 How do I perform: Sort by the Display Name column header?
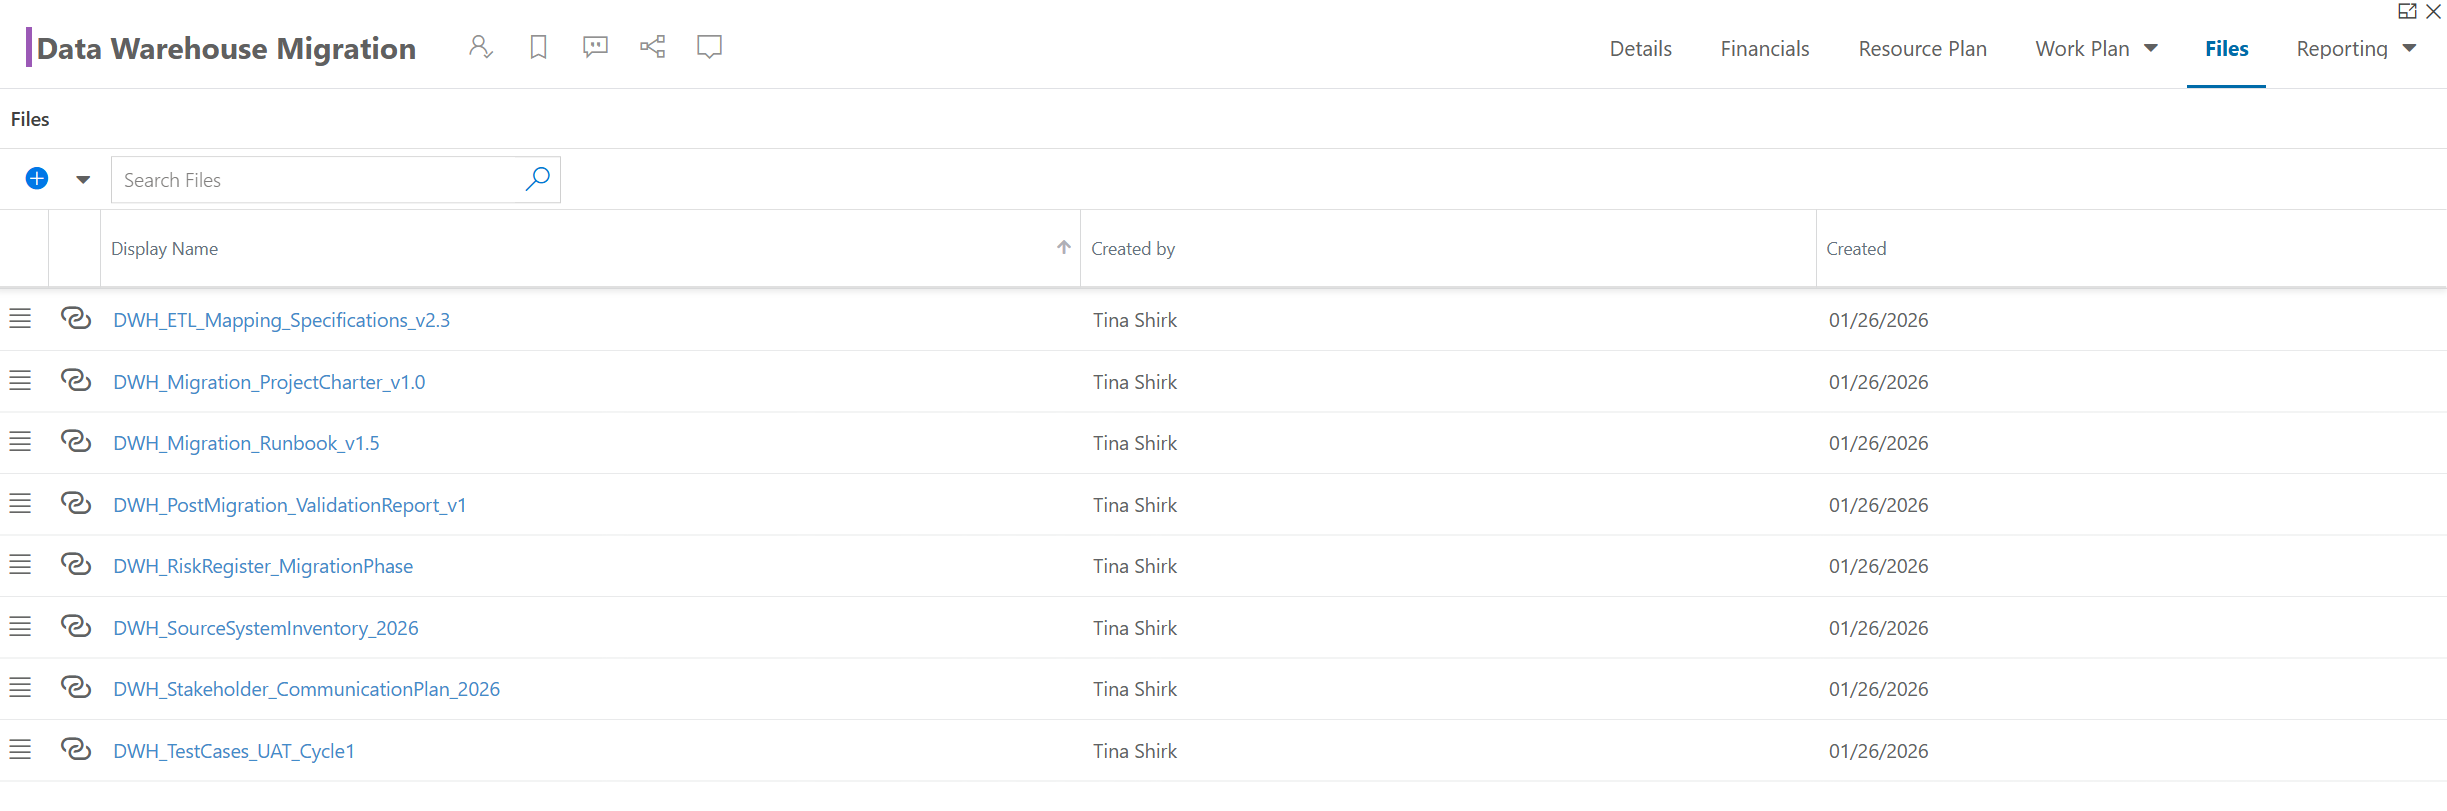pyautogui.click(x=164, y=249)
